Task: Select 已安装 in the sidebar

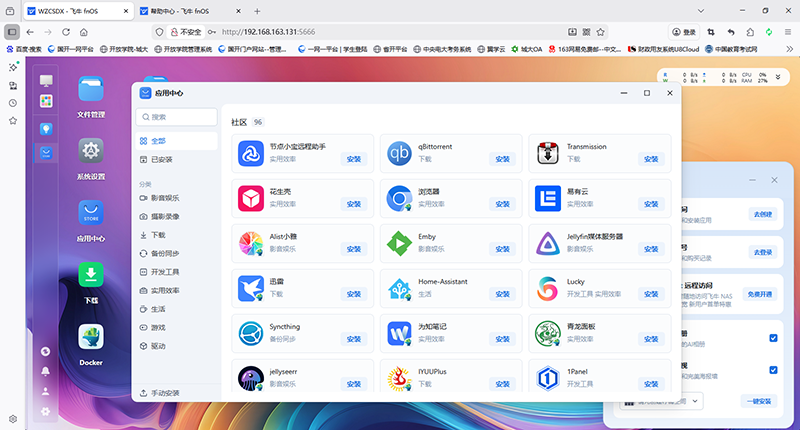Action: coord(177,160)
